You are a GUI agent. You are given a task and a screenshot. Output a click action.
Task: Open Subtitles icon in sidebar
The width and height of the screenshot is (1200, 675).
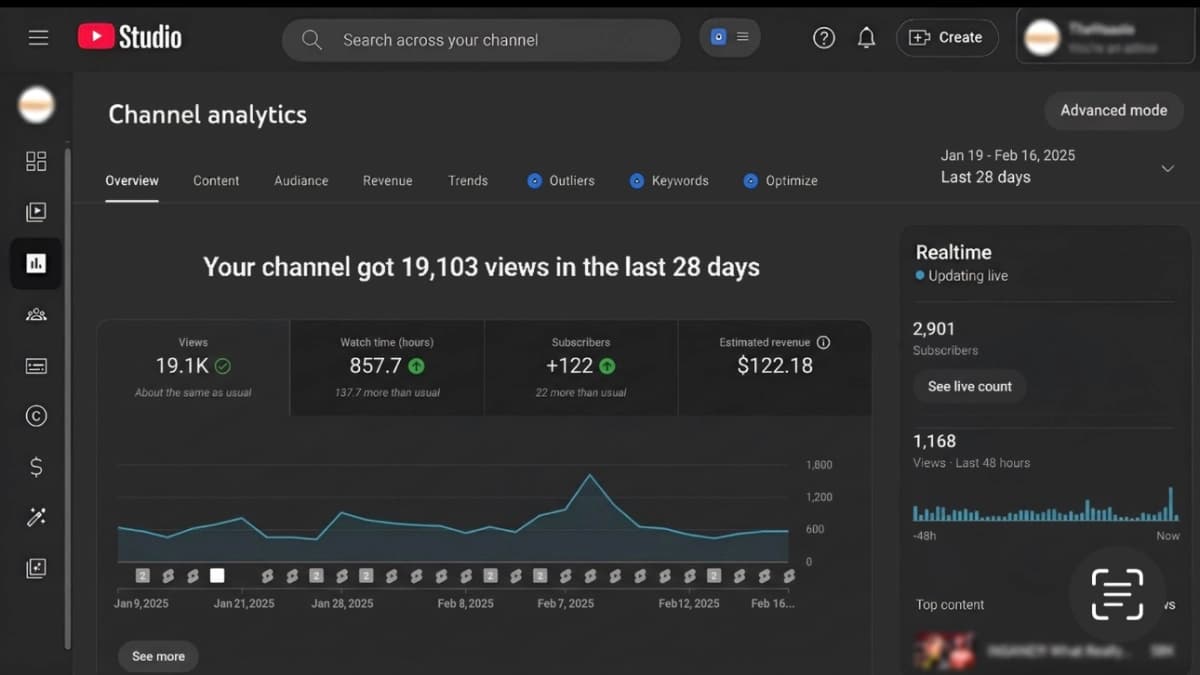pos(36,366)
